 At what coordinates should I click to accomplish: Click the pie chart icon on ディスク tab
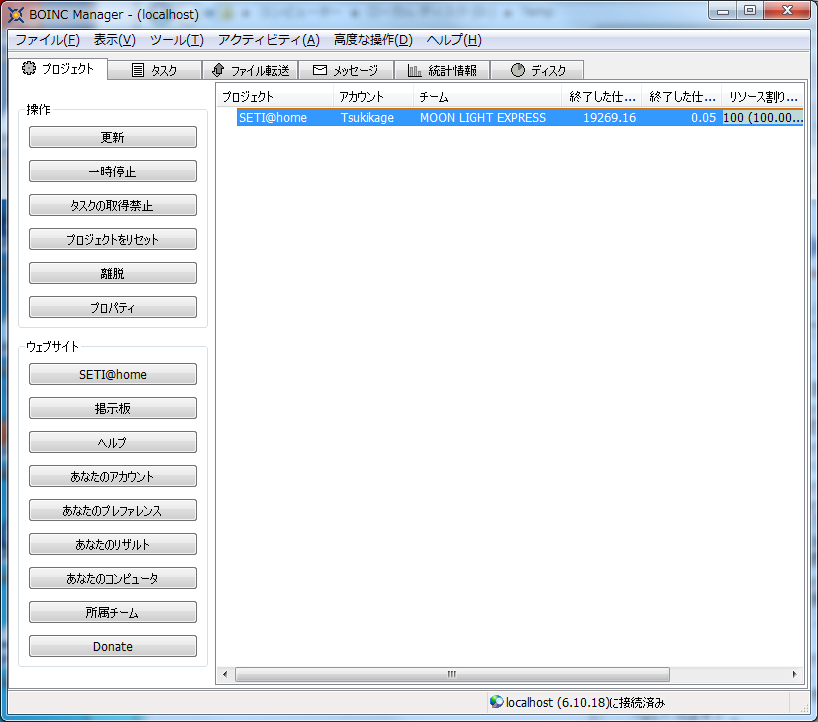coord(518,70)
